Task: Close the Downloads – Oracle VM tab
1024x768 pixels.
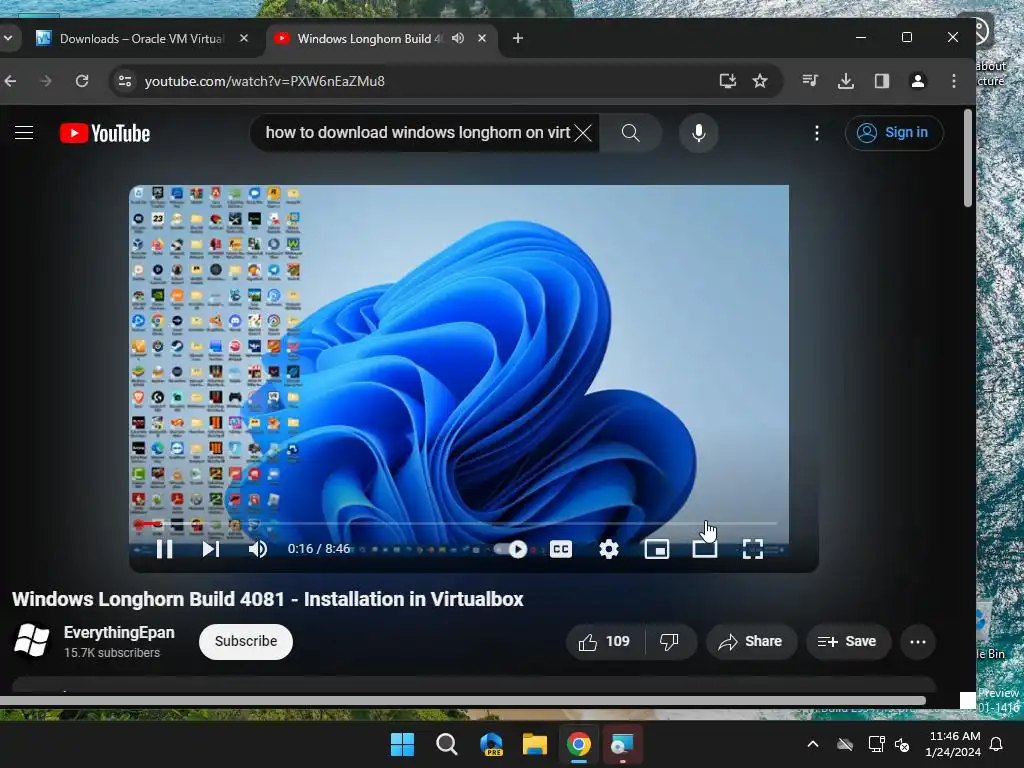Action: tap(244, 39)
